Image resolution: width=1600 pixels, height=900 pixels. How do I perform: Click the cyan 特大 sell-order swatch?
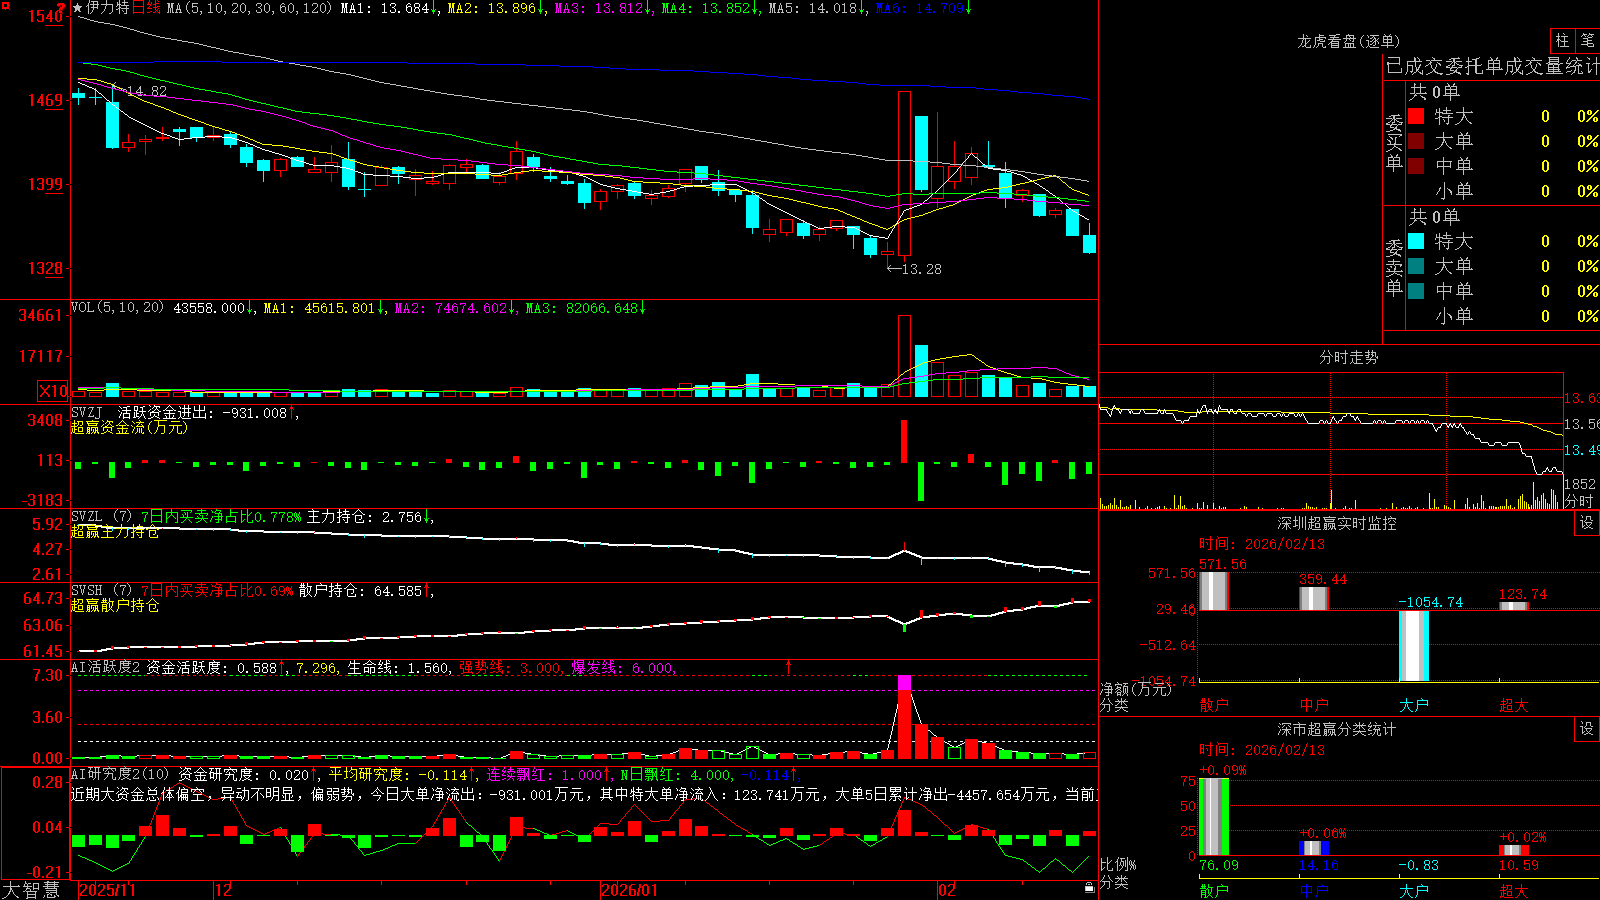(x=1416, y=241)
